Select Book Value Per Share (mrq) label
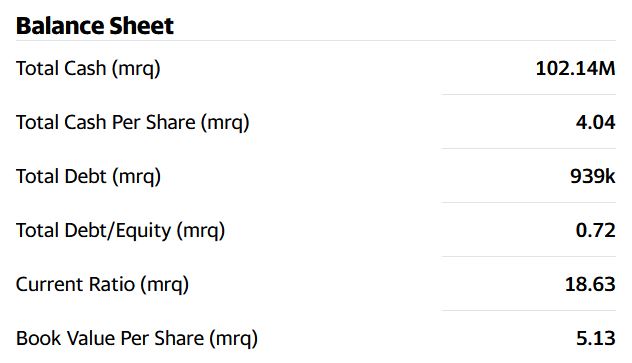 137,338
